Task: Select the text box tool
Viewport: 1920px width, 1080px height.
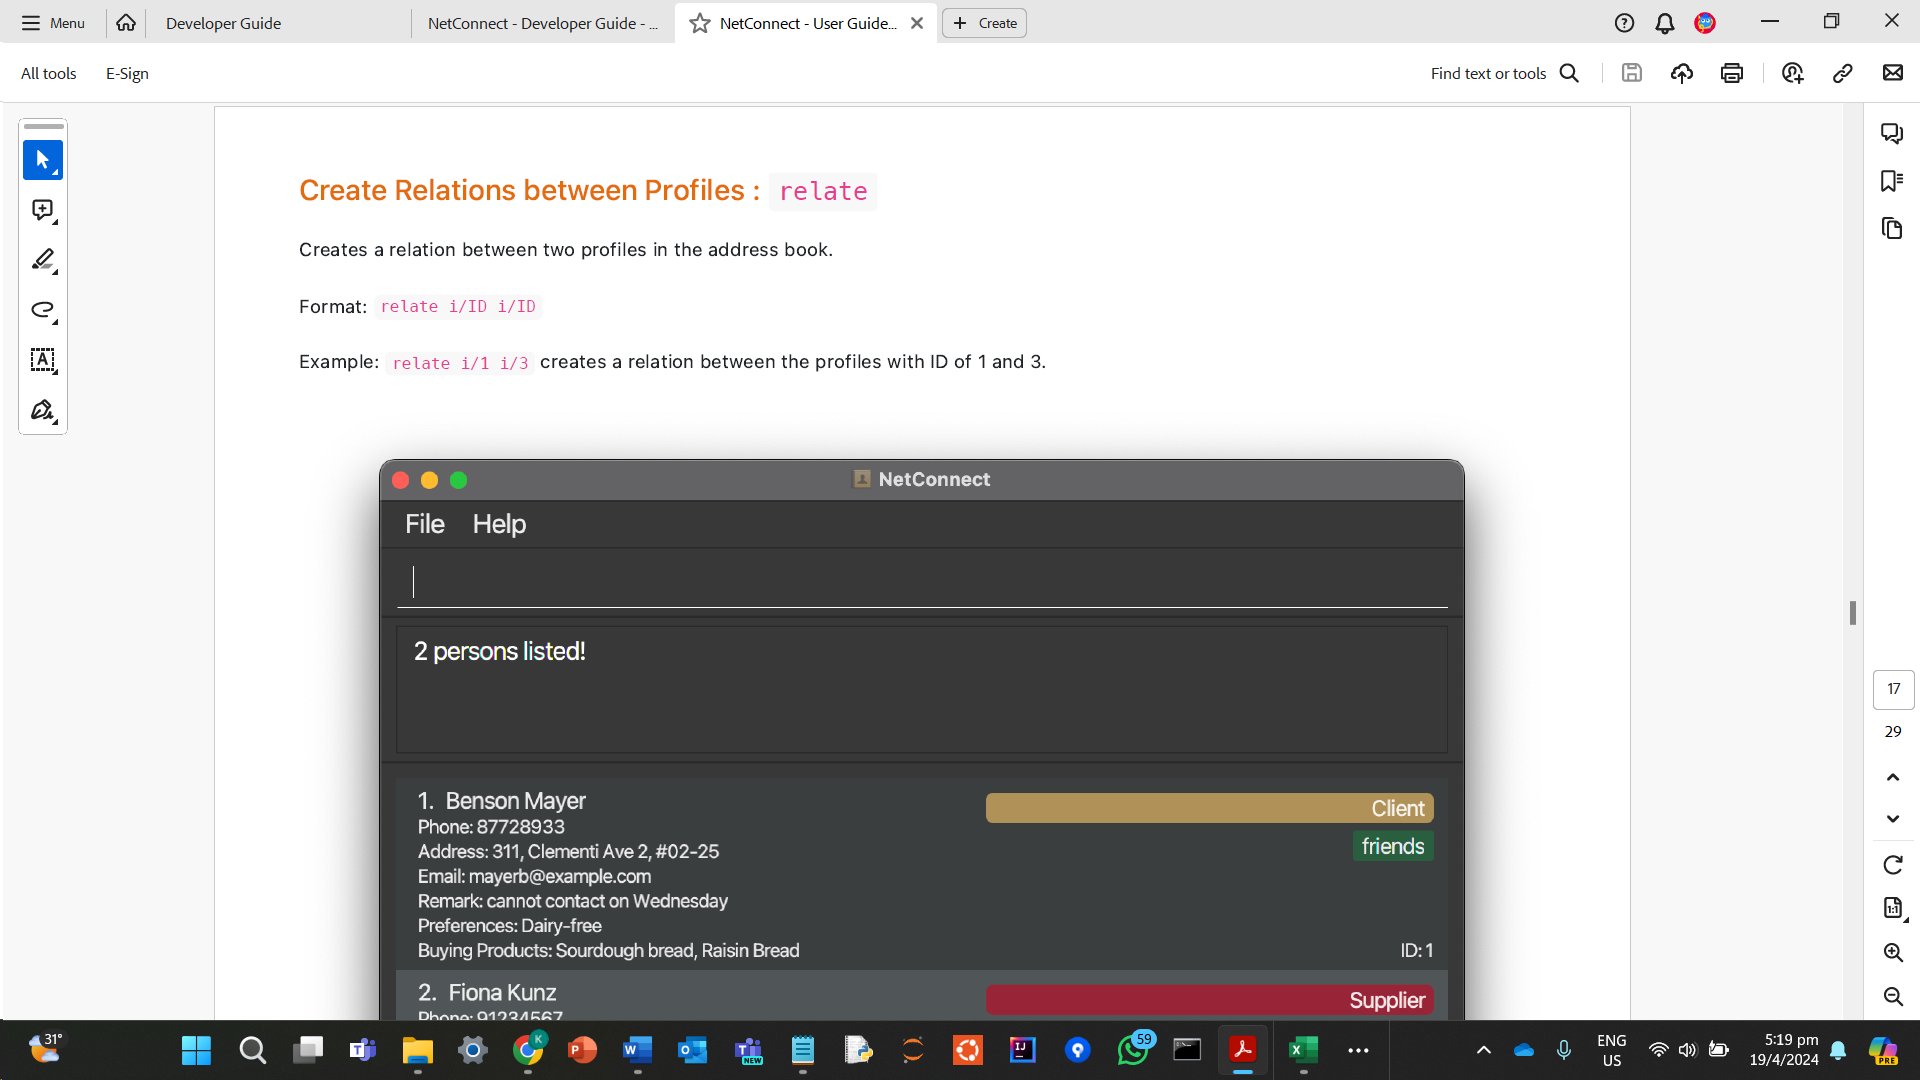Action: 42,360
